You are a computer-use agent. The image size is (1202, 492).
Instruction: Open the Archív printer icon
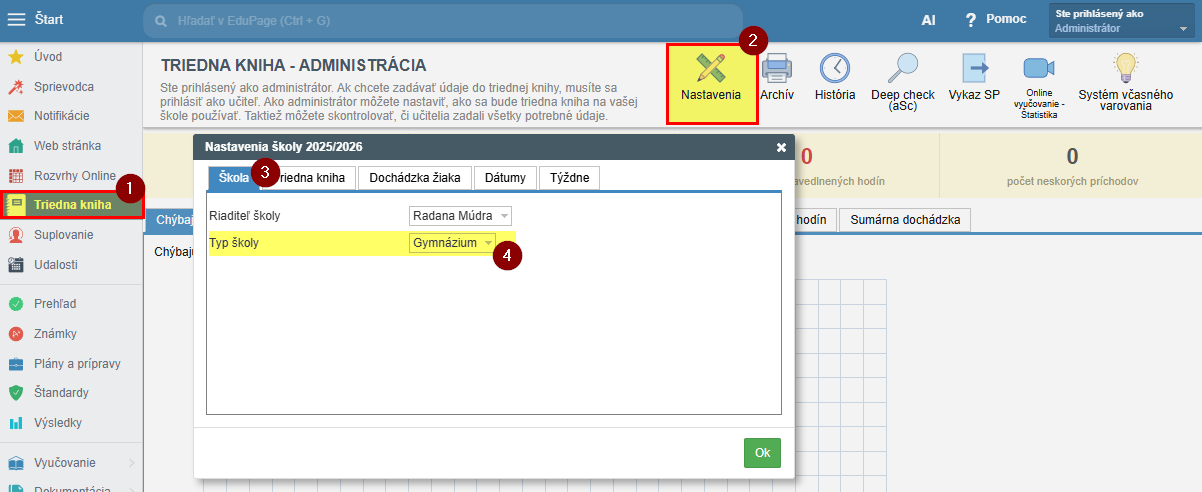click(777, 78)
